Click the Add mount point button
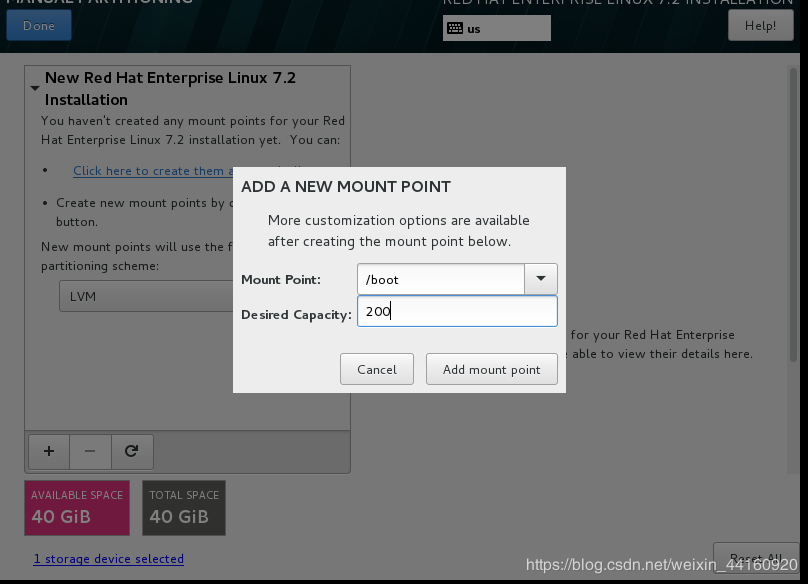 492,369
